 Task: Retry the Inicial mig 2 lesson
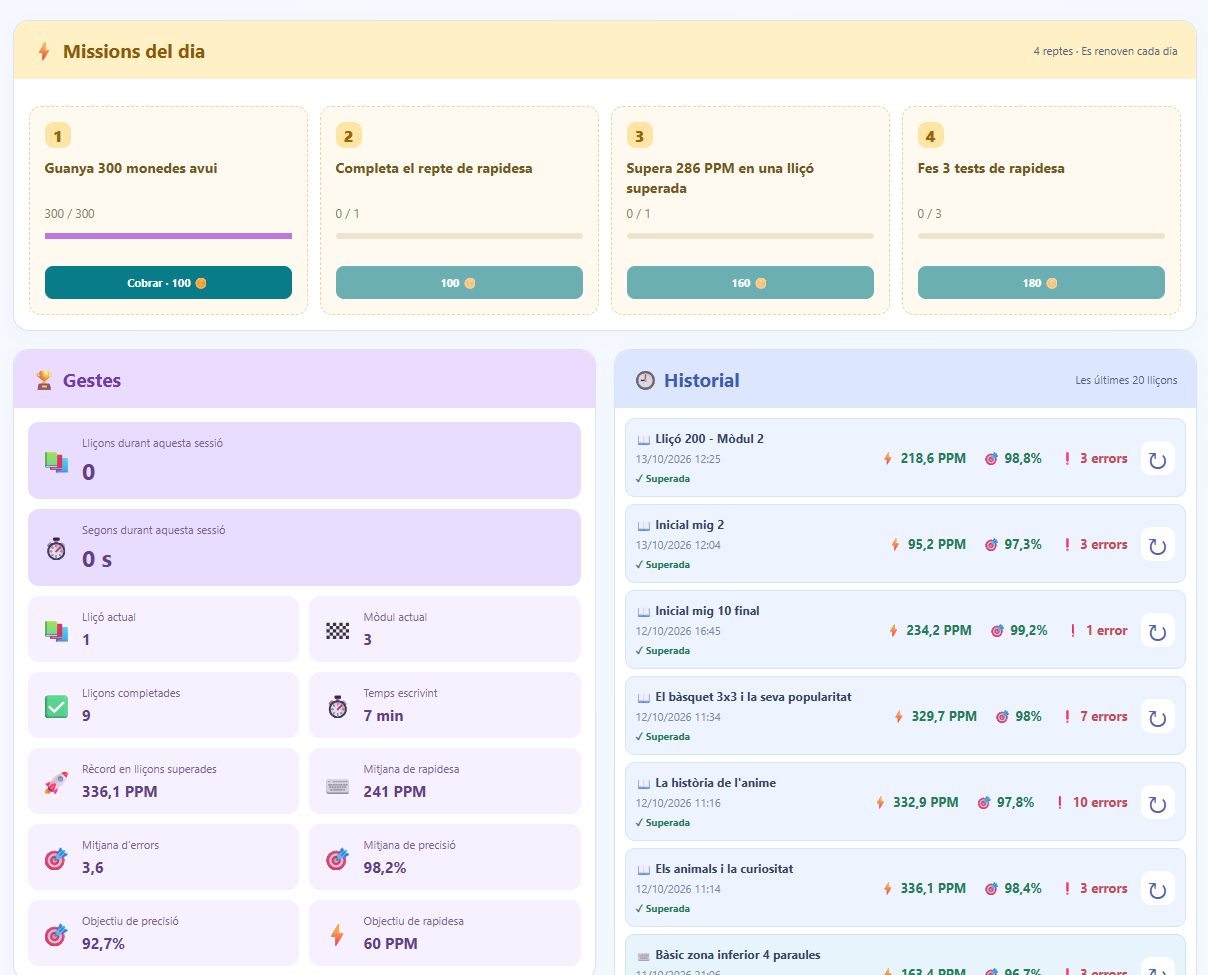[1158, 545]
